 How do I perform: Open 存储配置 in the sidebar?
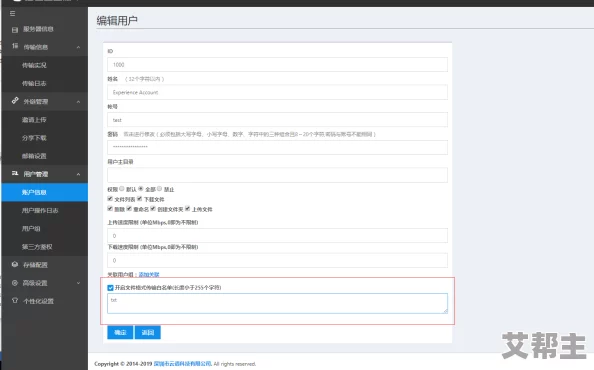click(x=45, y=265)
